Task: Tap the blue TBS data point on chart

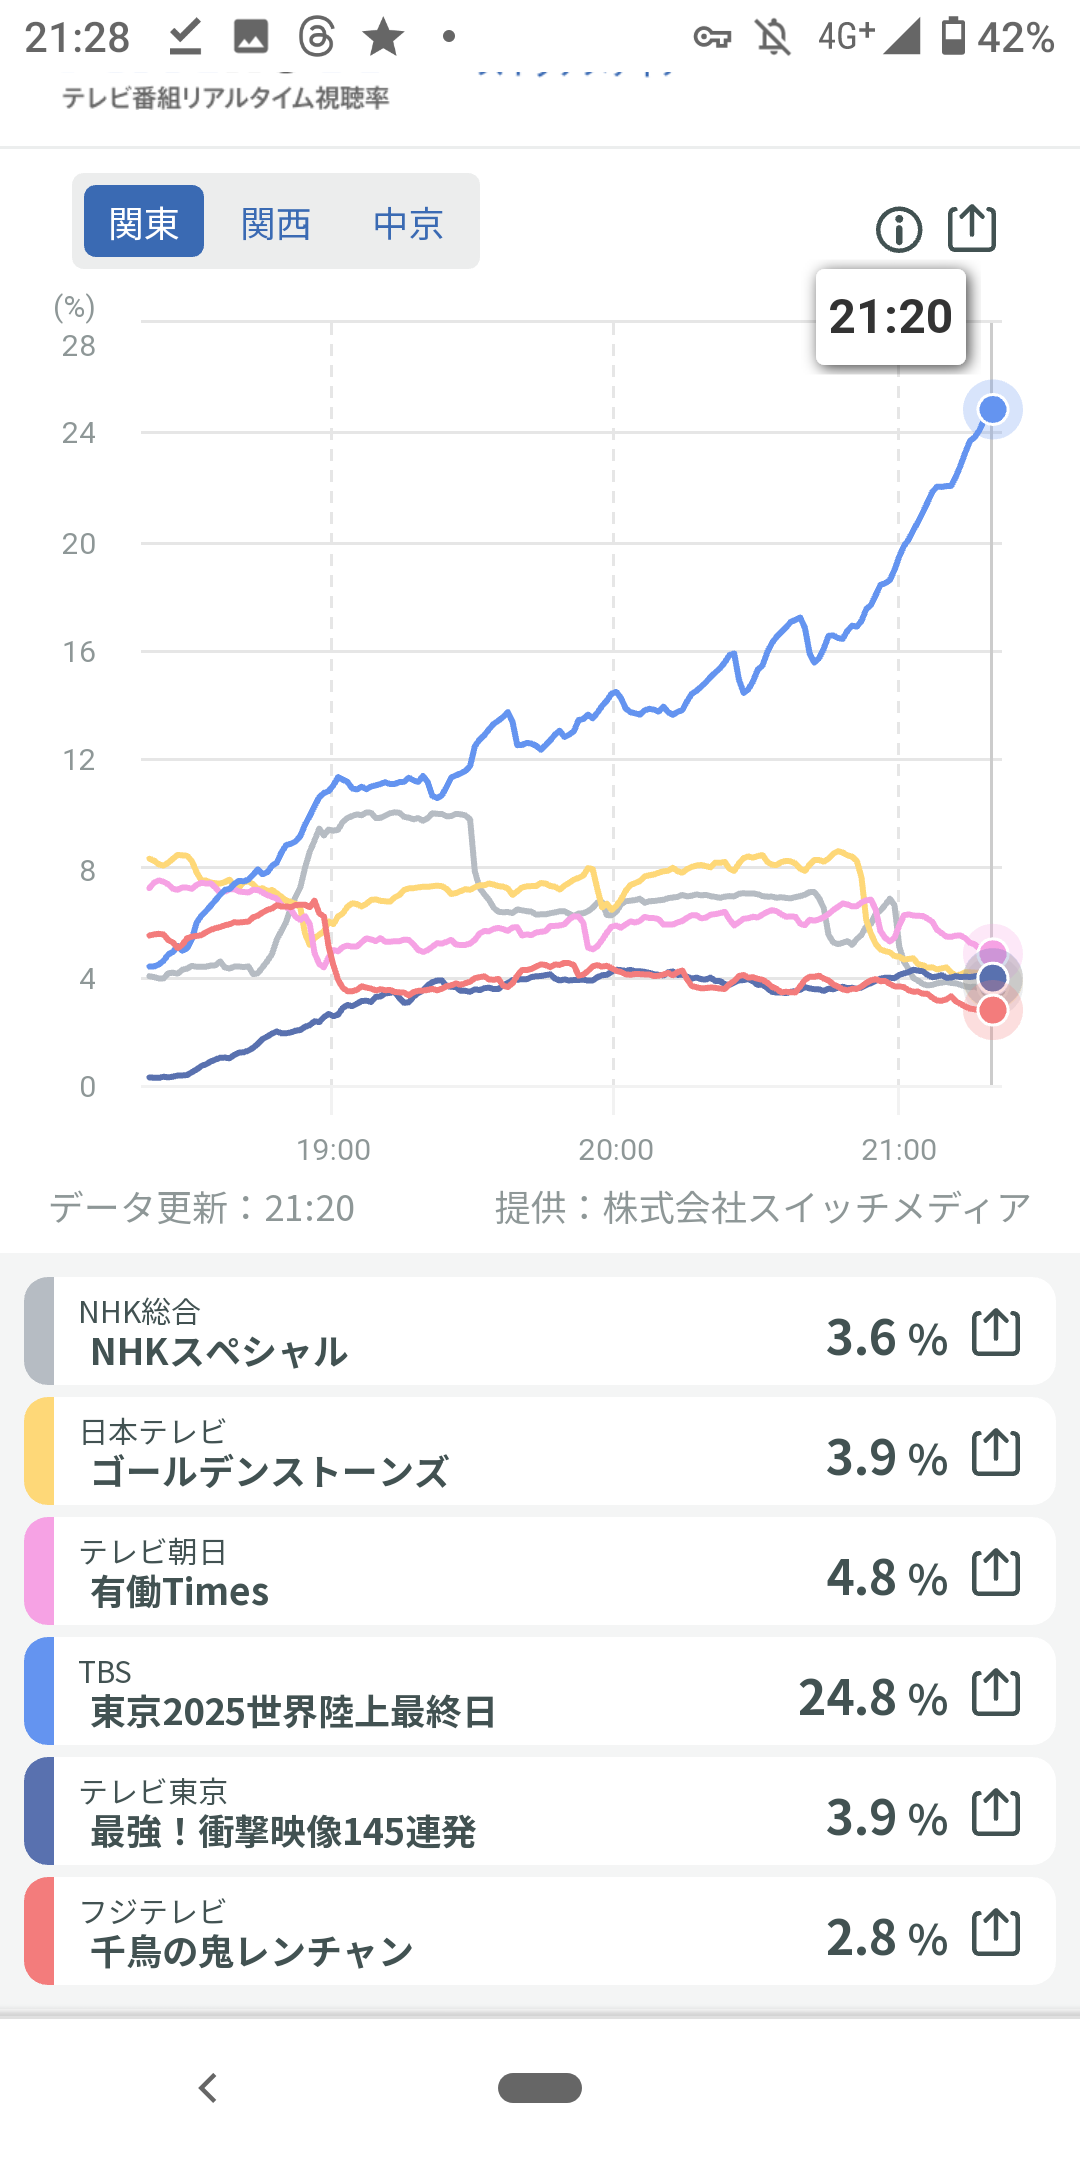Action: [992, 409]
